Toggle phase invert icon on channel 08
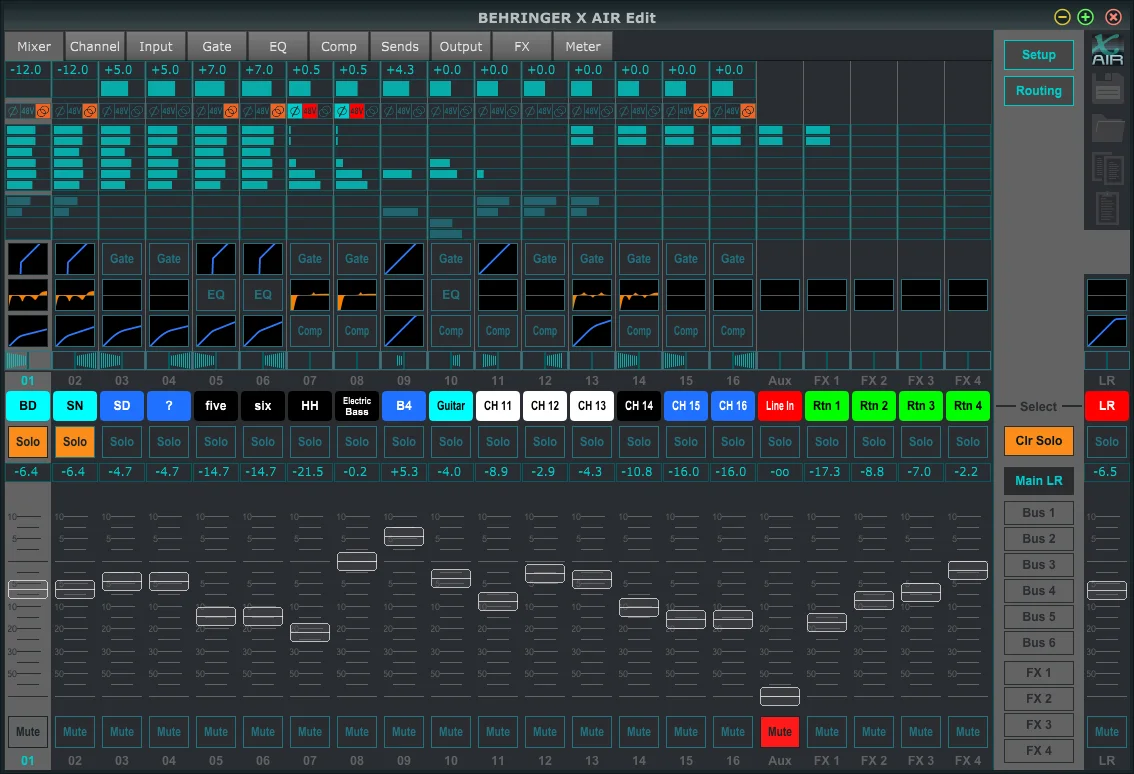The image size is (1134, 774). (342, 111)
